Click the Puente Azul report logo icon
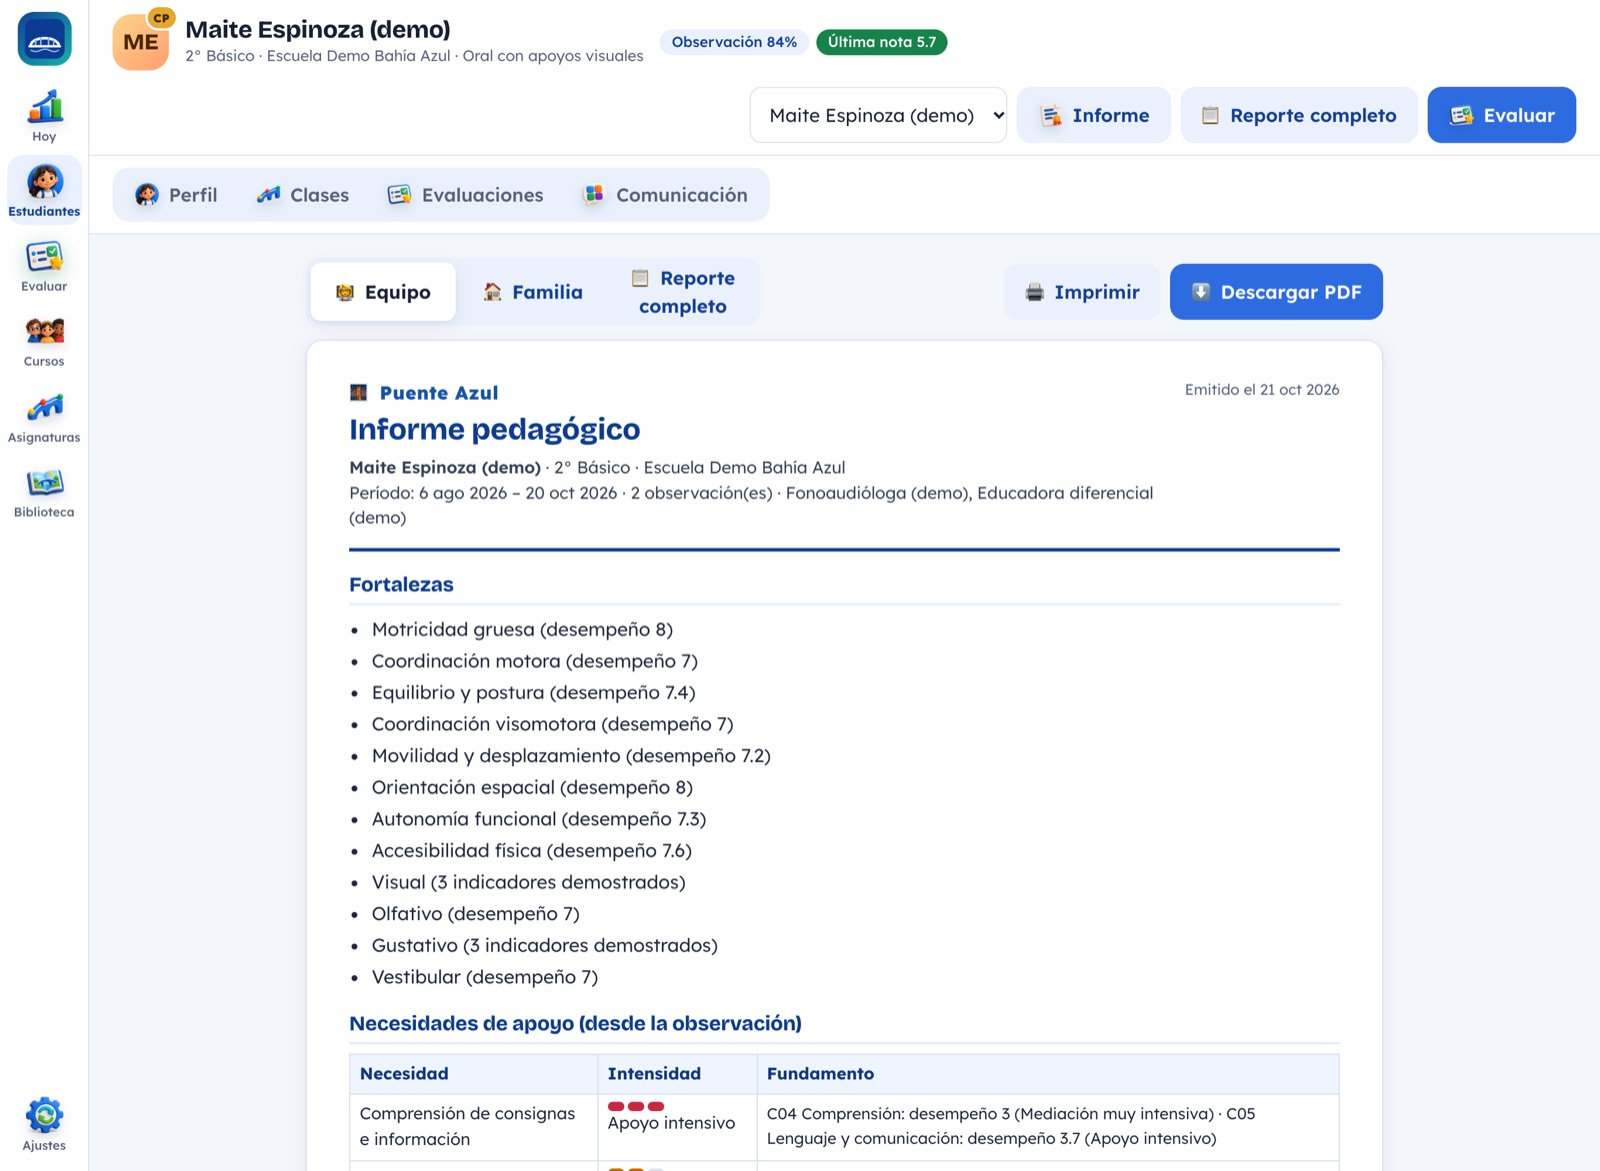This screenshot has width=1600, height=1171. coord(359,393)
